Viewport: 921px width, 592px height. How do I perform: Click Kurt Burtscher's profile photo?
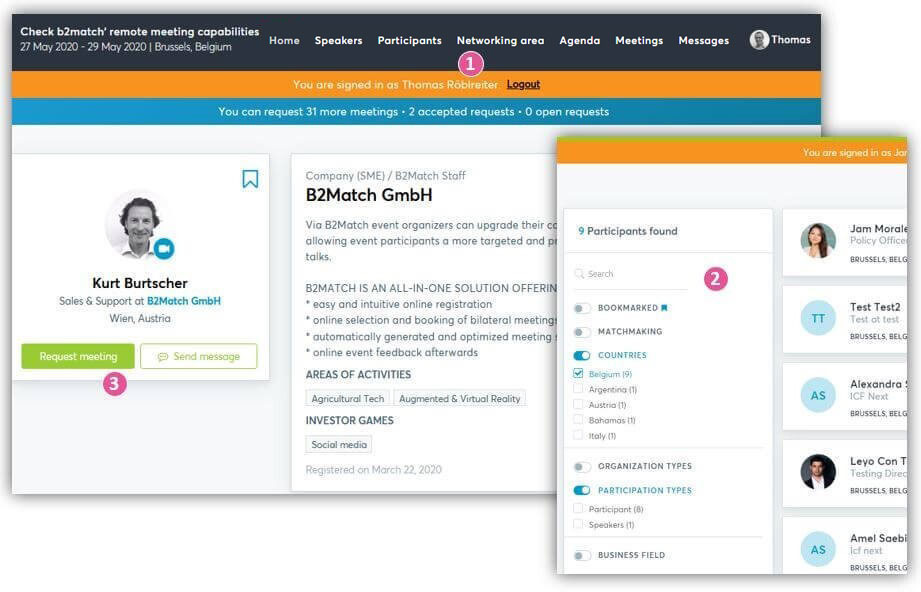pyautogui.click(x=139, y=224)
